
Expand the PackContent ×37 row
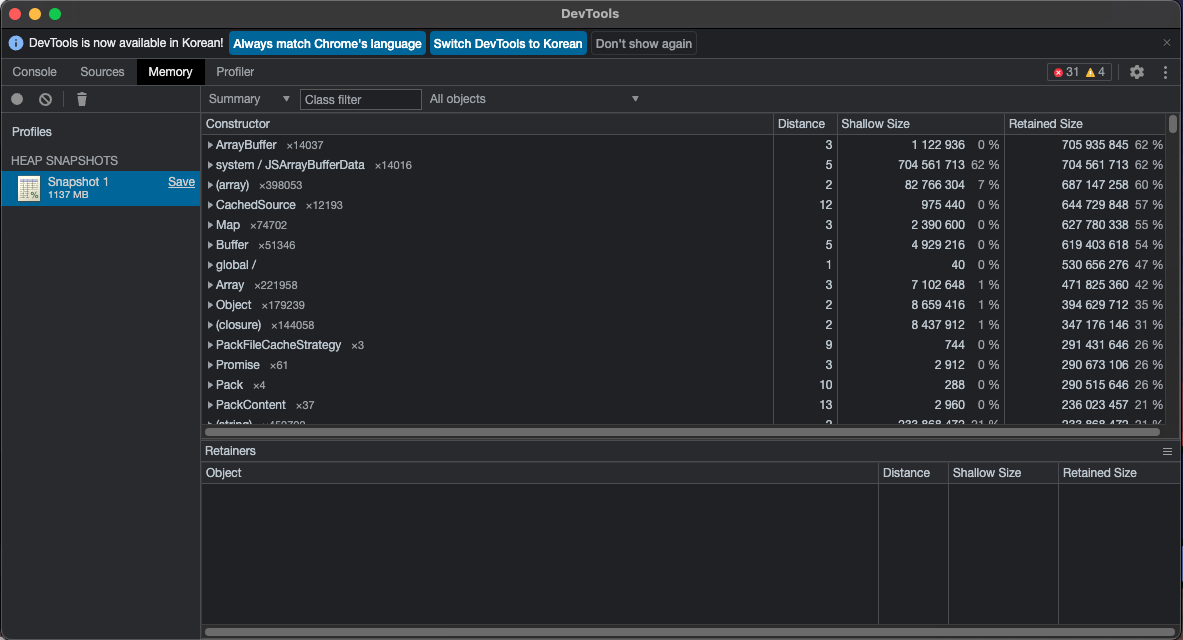[x=210, y=405]
